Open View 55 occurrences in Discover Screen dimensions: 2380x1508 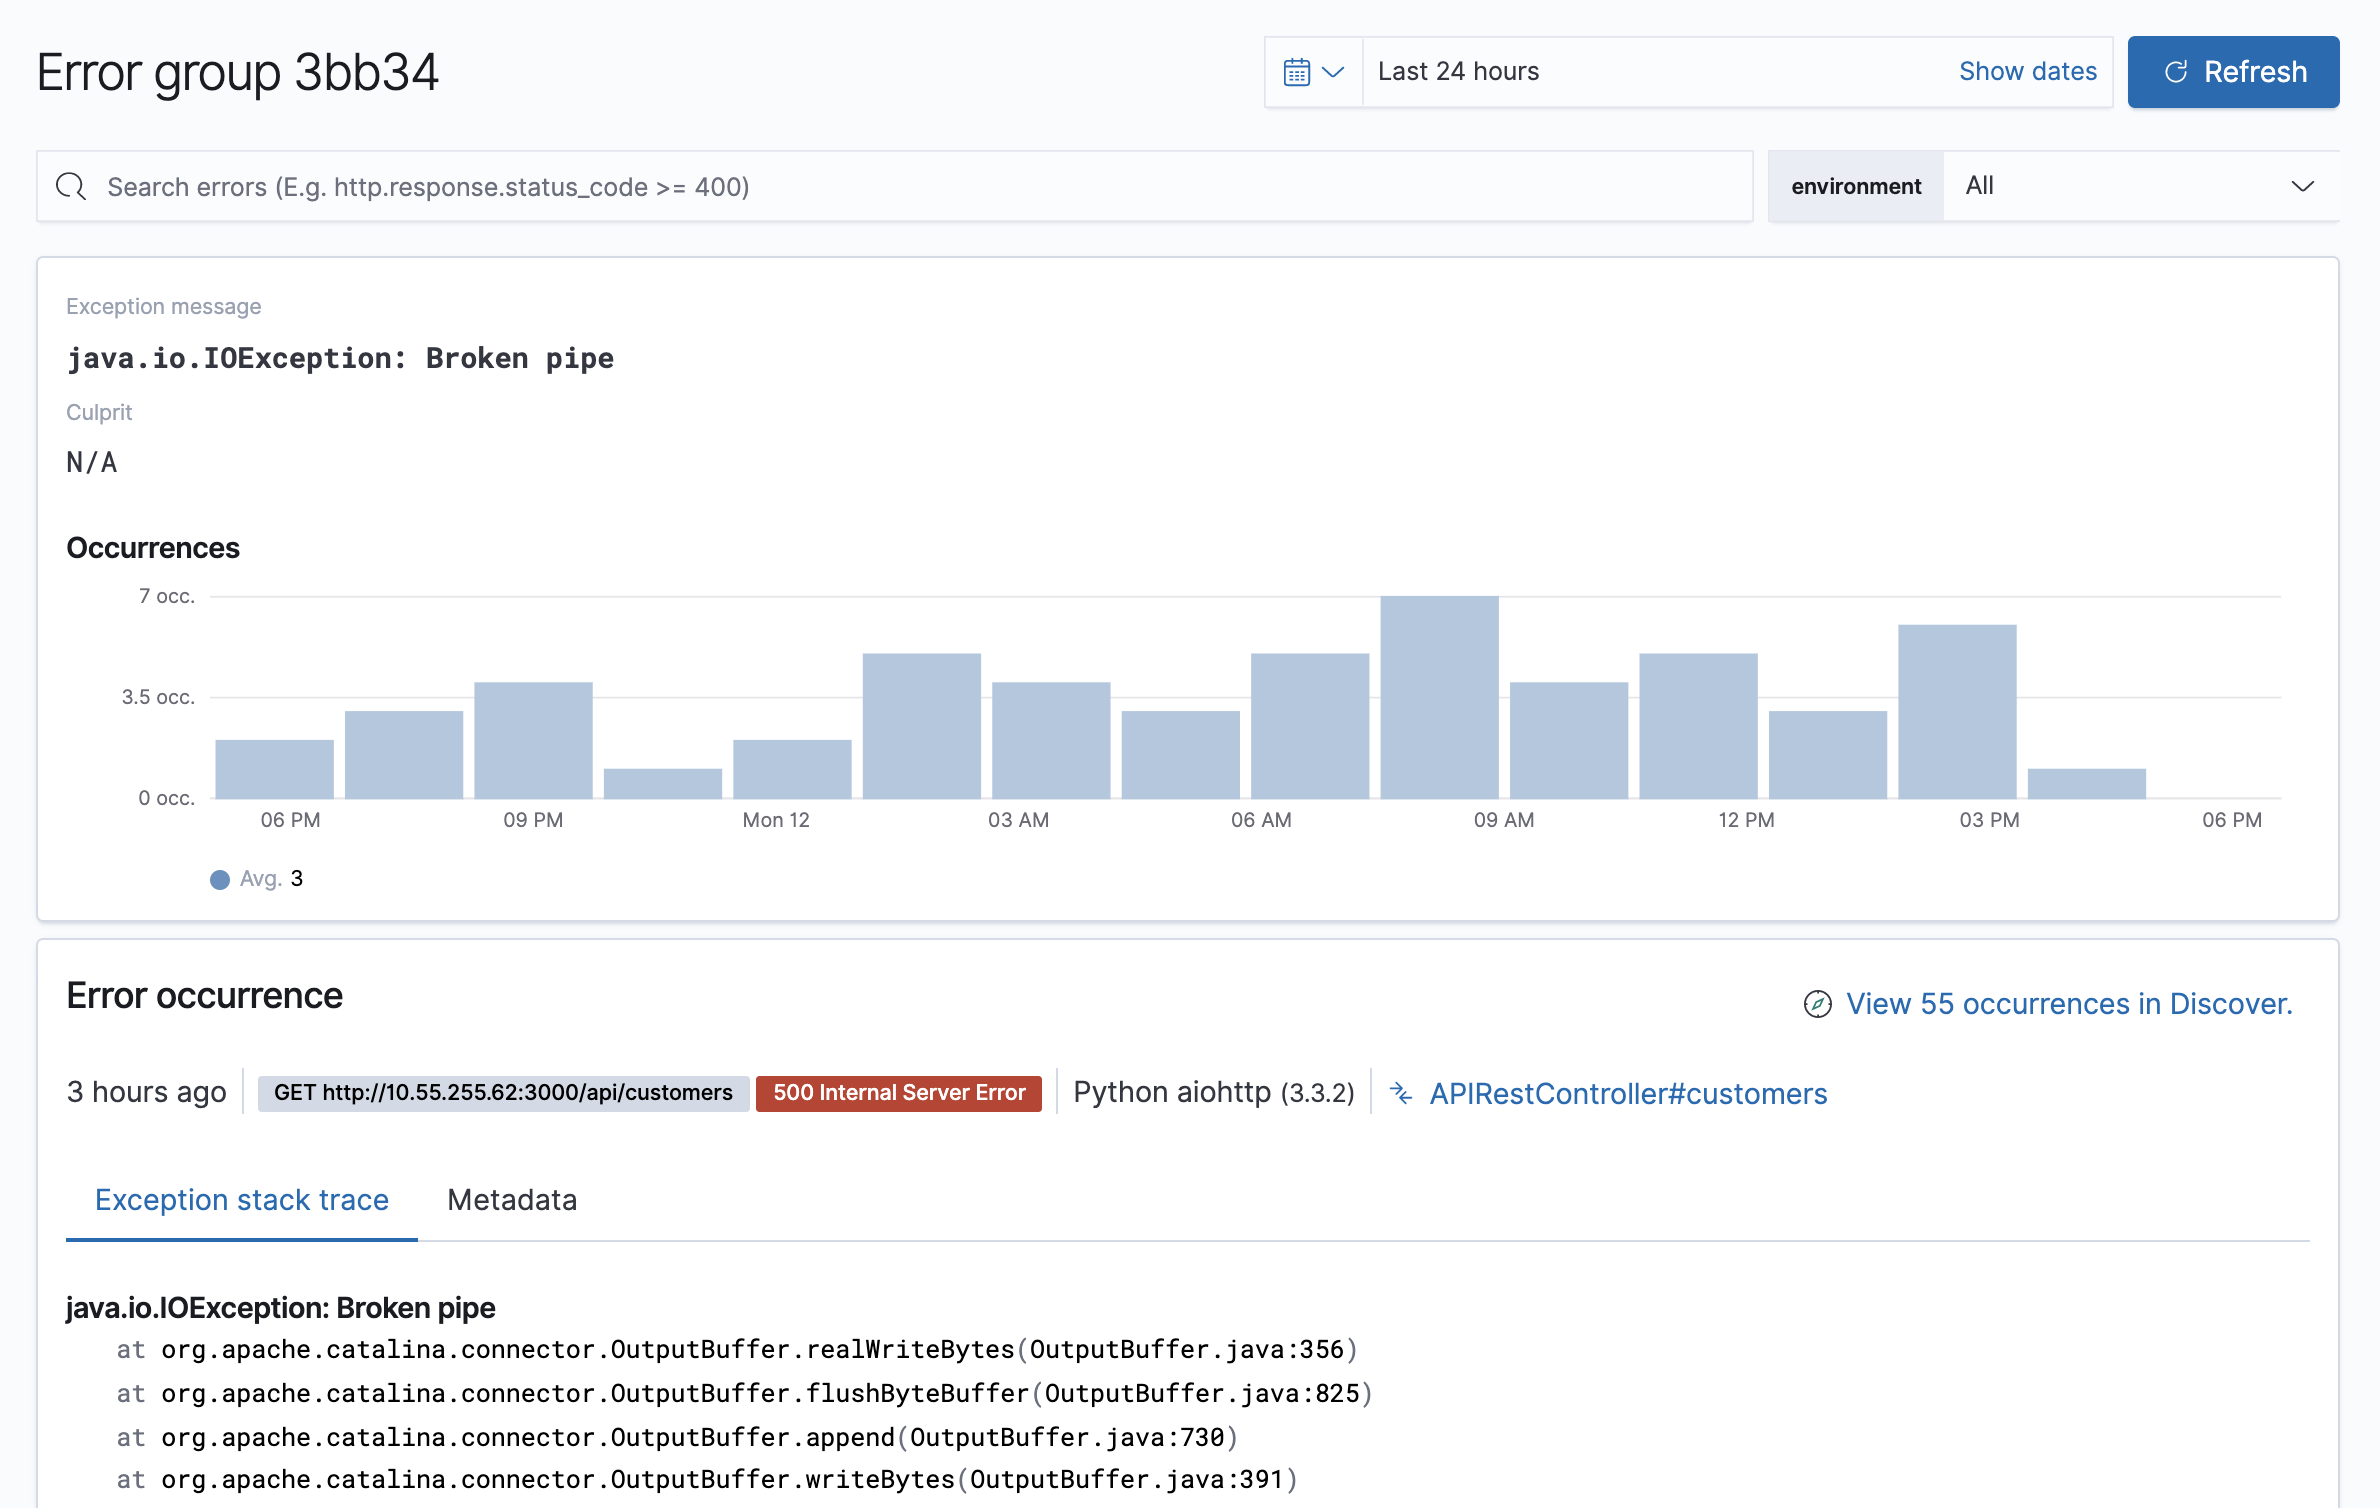[2069, 1004]
